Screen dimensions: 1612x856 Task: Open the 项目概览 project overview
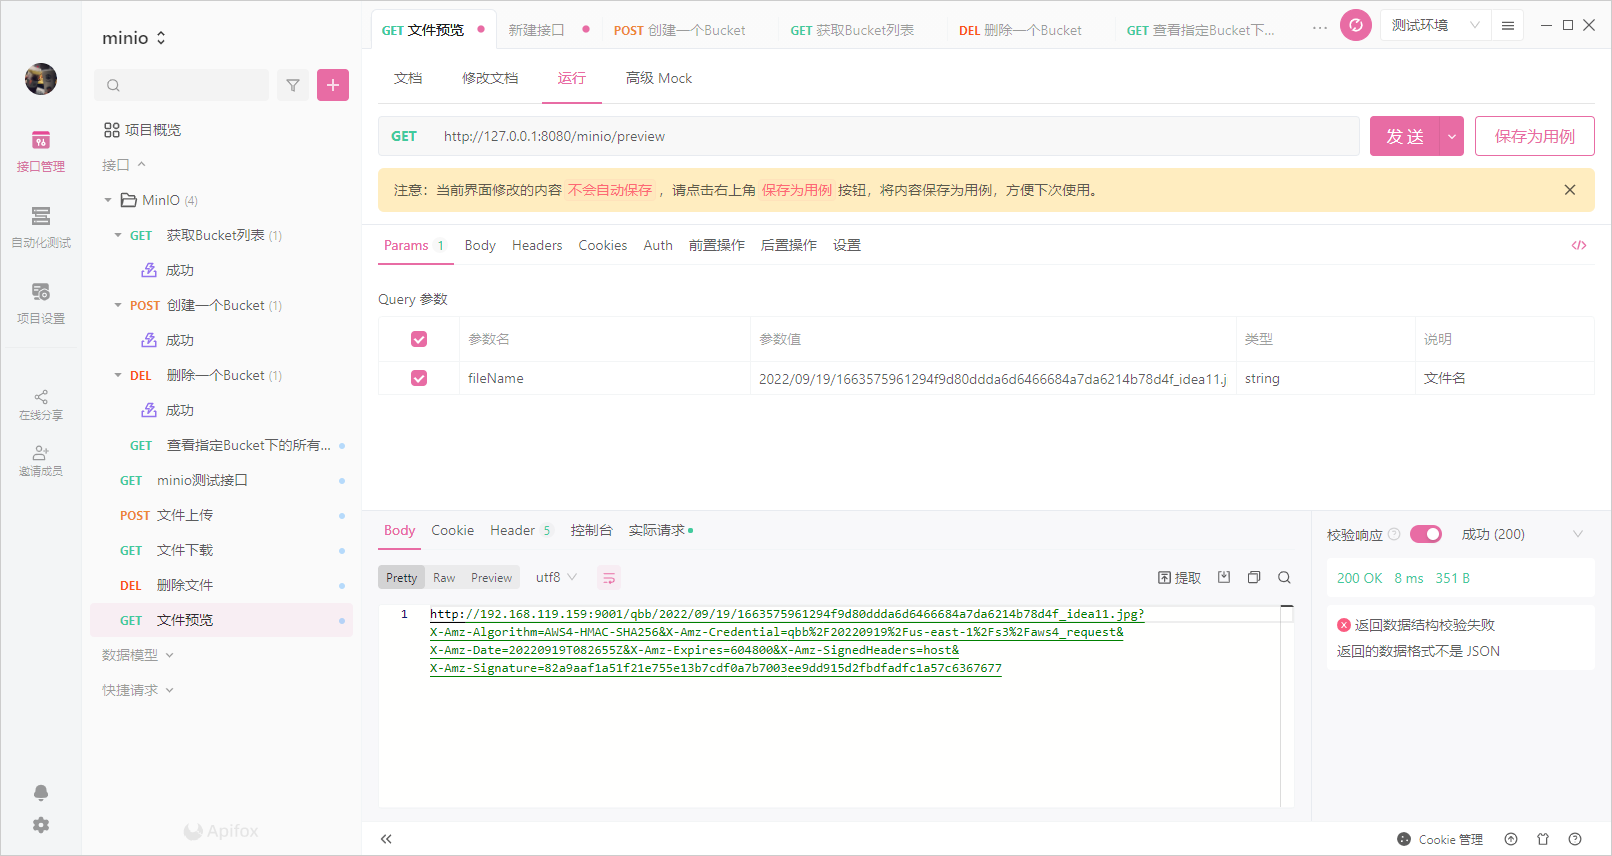[142, 130]
